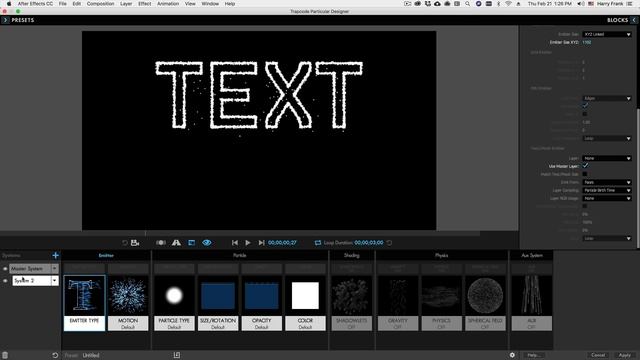Edit the Loop Duration timecode value
This screenshot has width=640, height=360.
tap(369, 243)
